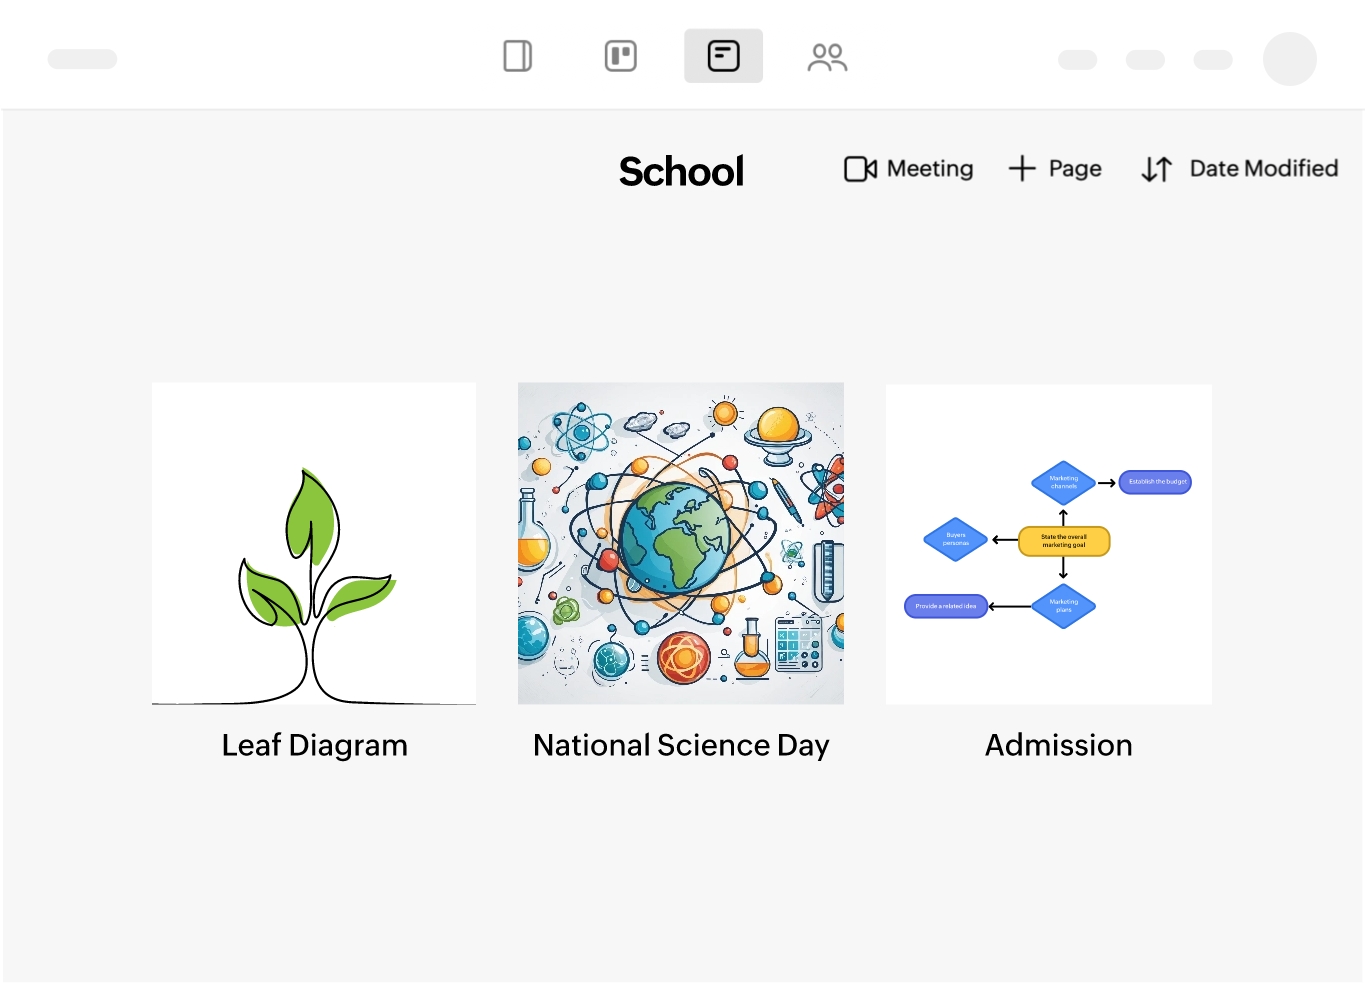Screen dimensions: 1365x985
Task: Select the highlighted note card view icon
Action: click(x=723, y=56)
